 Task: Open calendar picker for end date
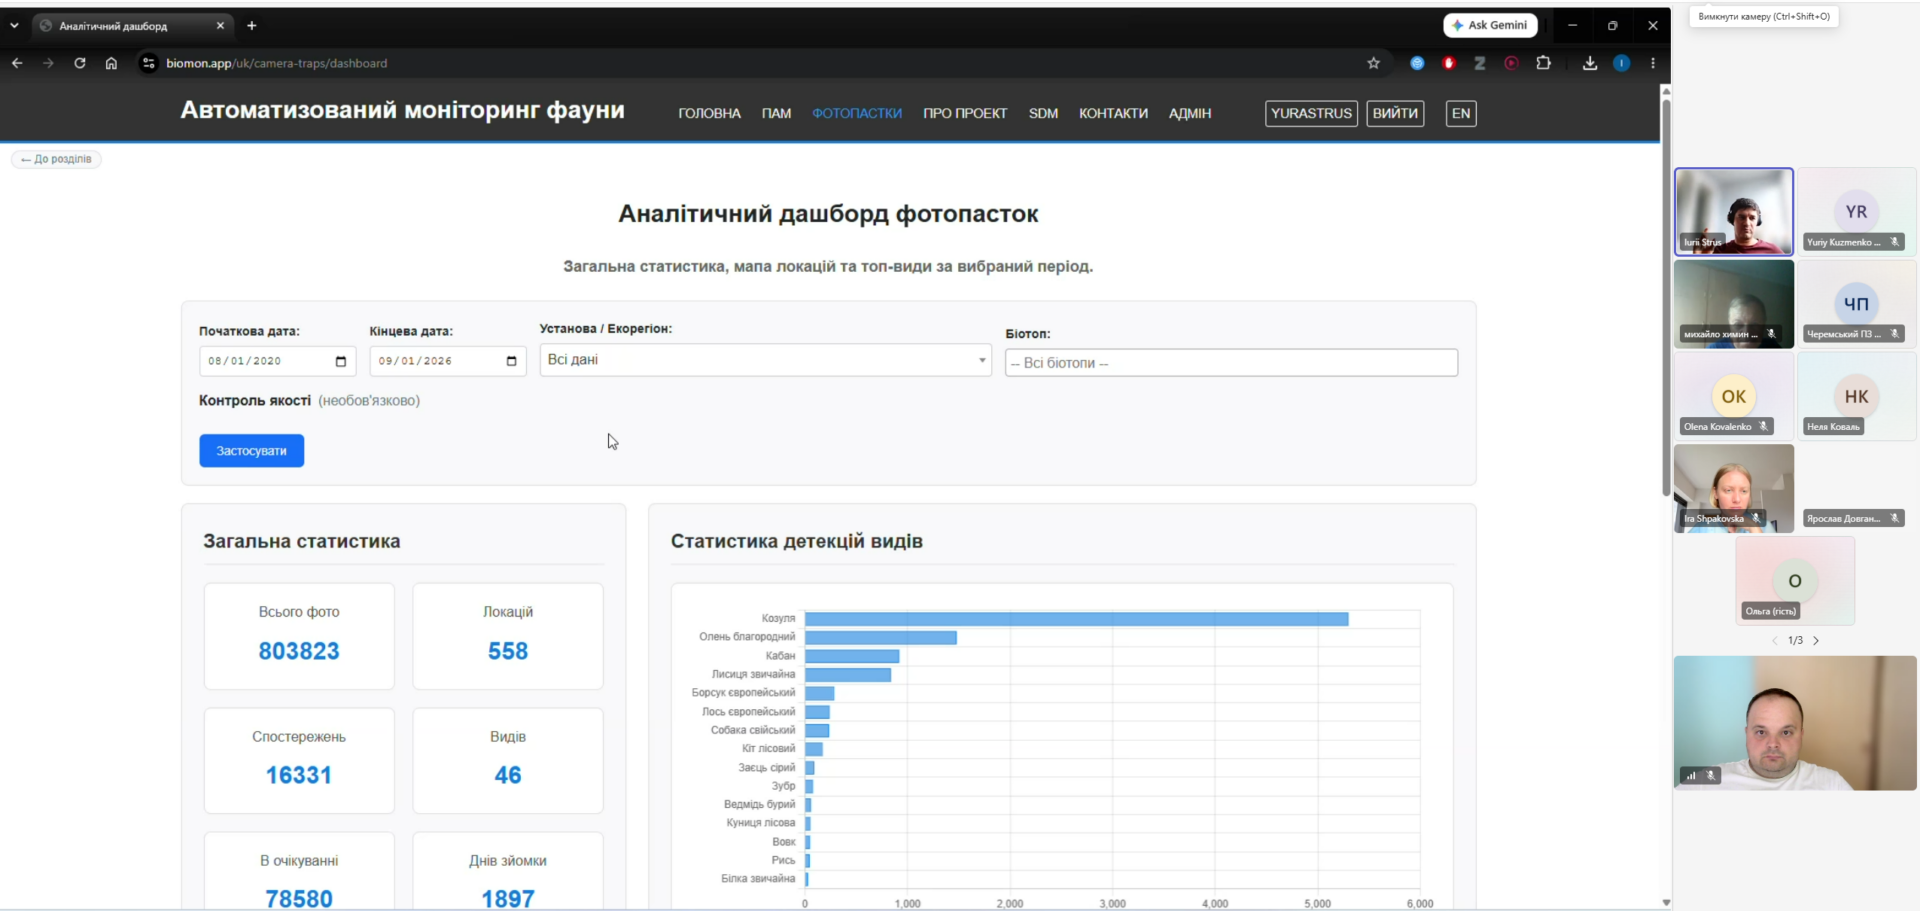point(512,361)
